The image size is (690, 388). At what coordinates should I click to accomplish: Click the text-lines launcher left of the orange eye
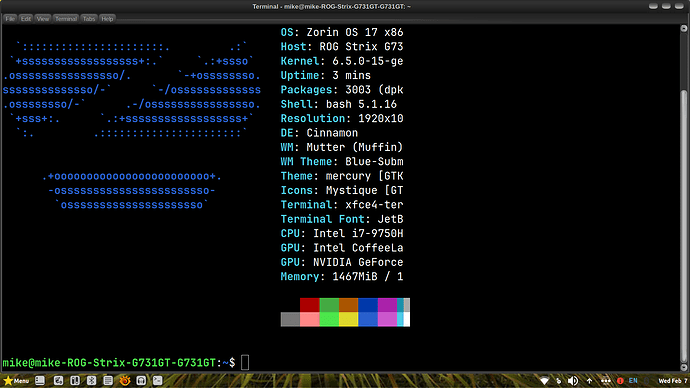[108, 381]
